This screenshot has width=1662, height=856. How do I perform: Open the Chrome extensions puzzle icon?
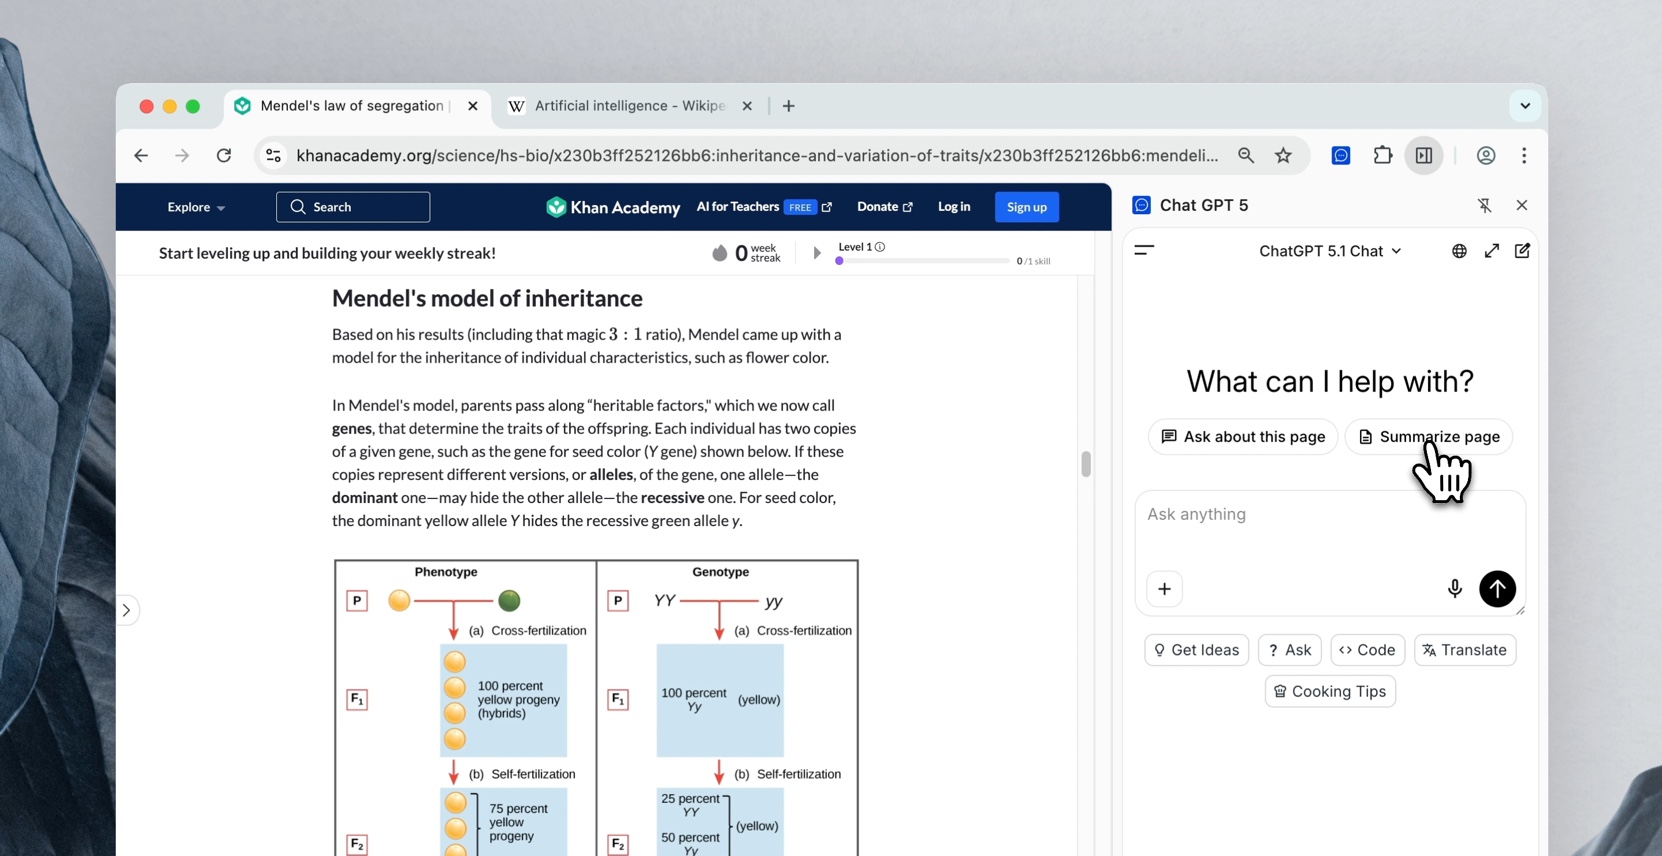pyautogui.click(x=1382, y=156)
